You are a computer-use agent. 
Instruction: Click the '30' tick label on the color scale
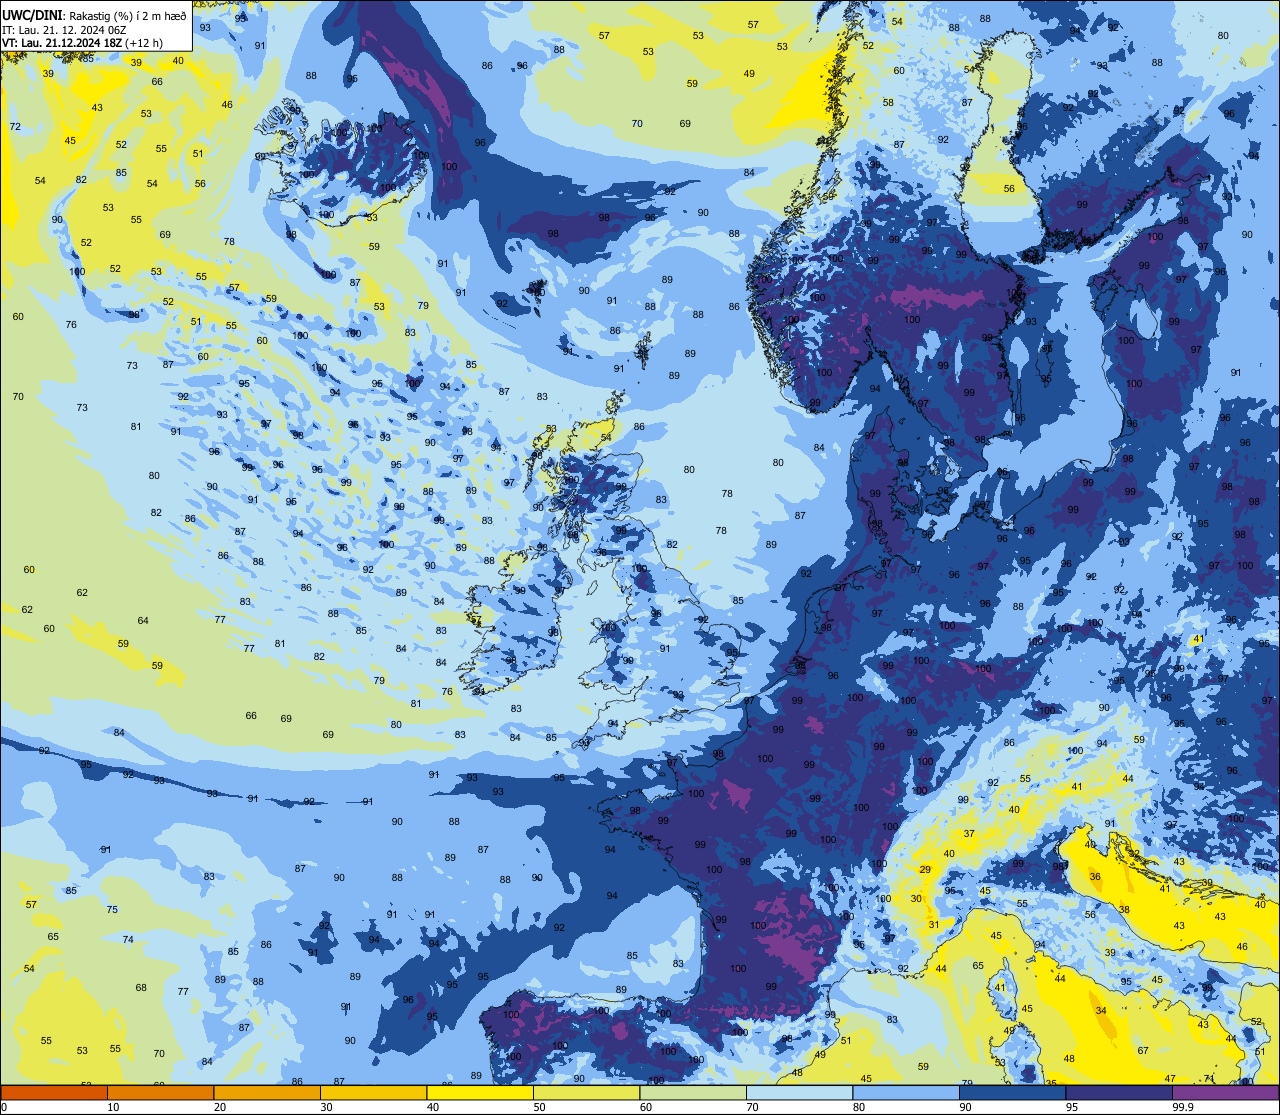point(328,1107)
